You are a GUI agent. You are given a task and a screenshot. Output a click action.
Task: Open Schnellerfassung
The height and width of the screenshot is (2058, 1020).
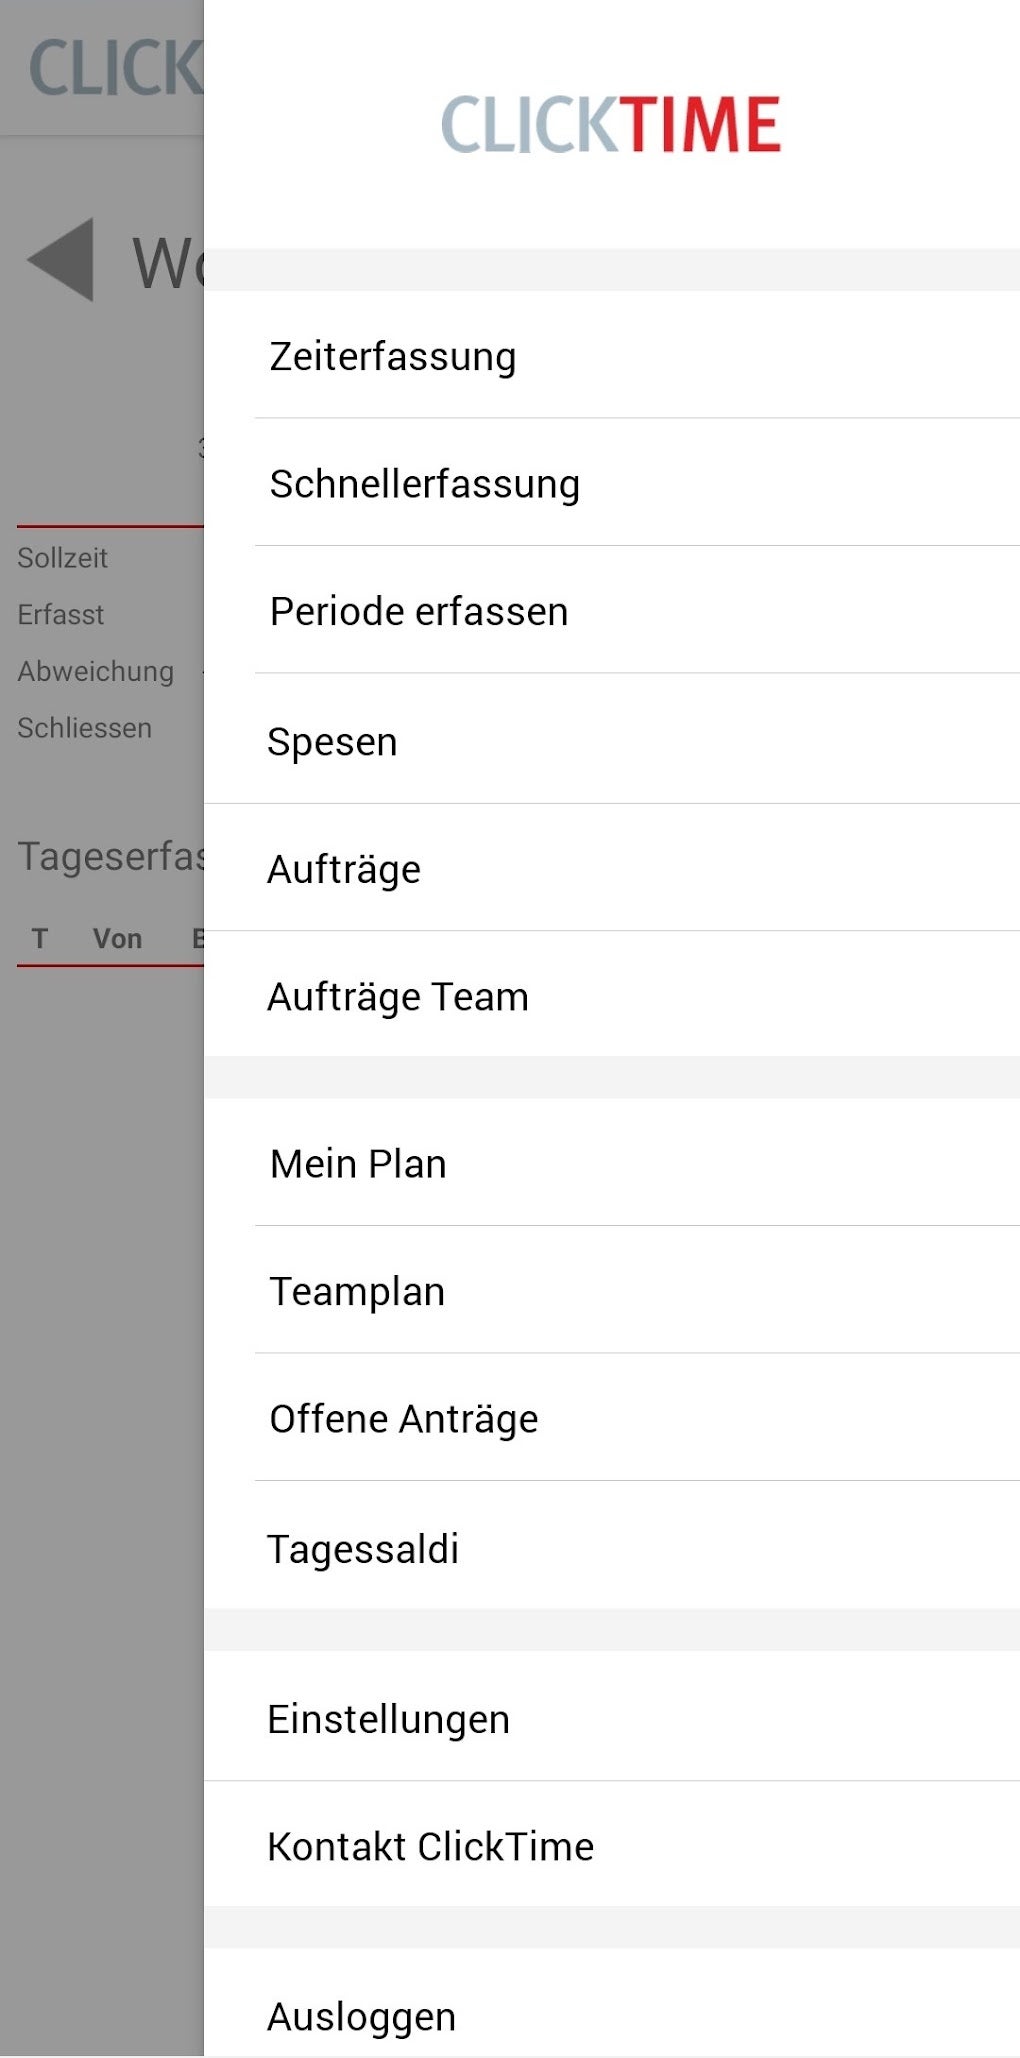424,483
